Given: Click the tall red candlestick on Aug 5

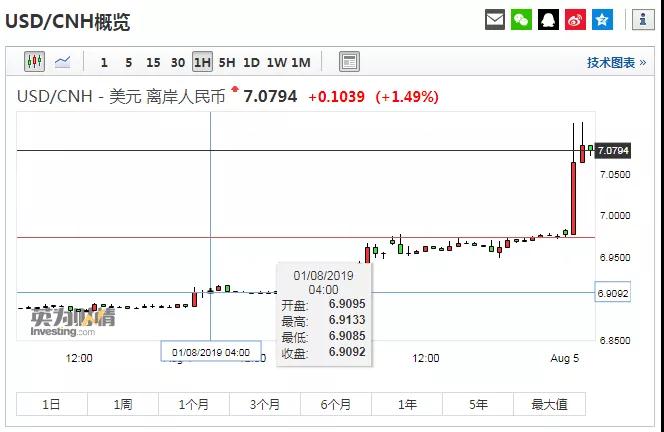Looking at the screenshot, I should pos(573,196).
